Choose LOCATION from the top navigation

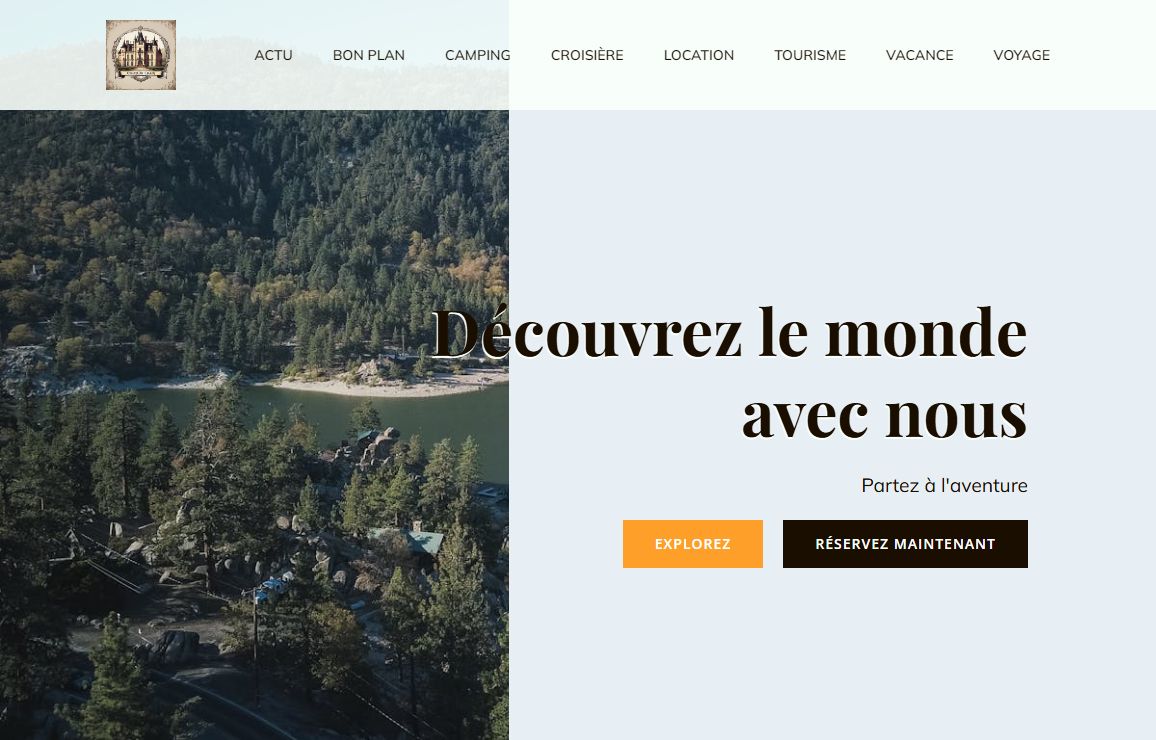699,55
